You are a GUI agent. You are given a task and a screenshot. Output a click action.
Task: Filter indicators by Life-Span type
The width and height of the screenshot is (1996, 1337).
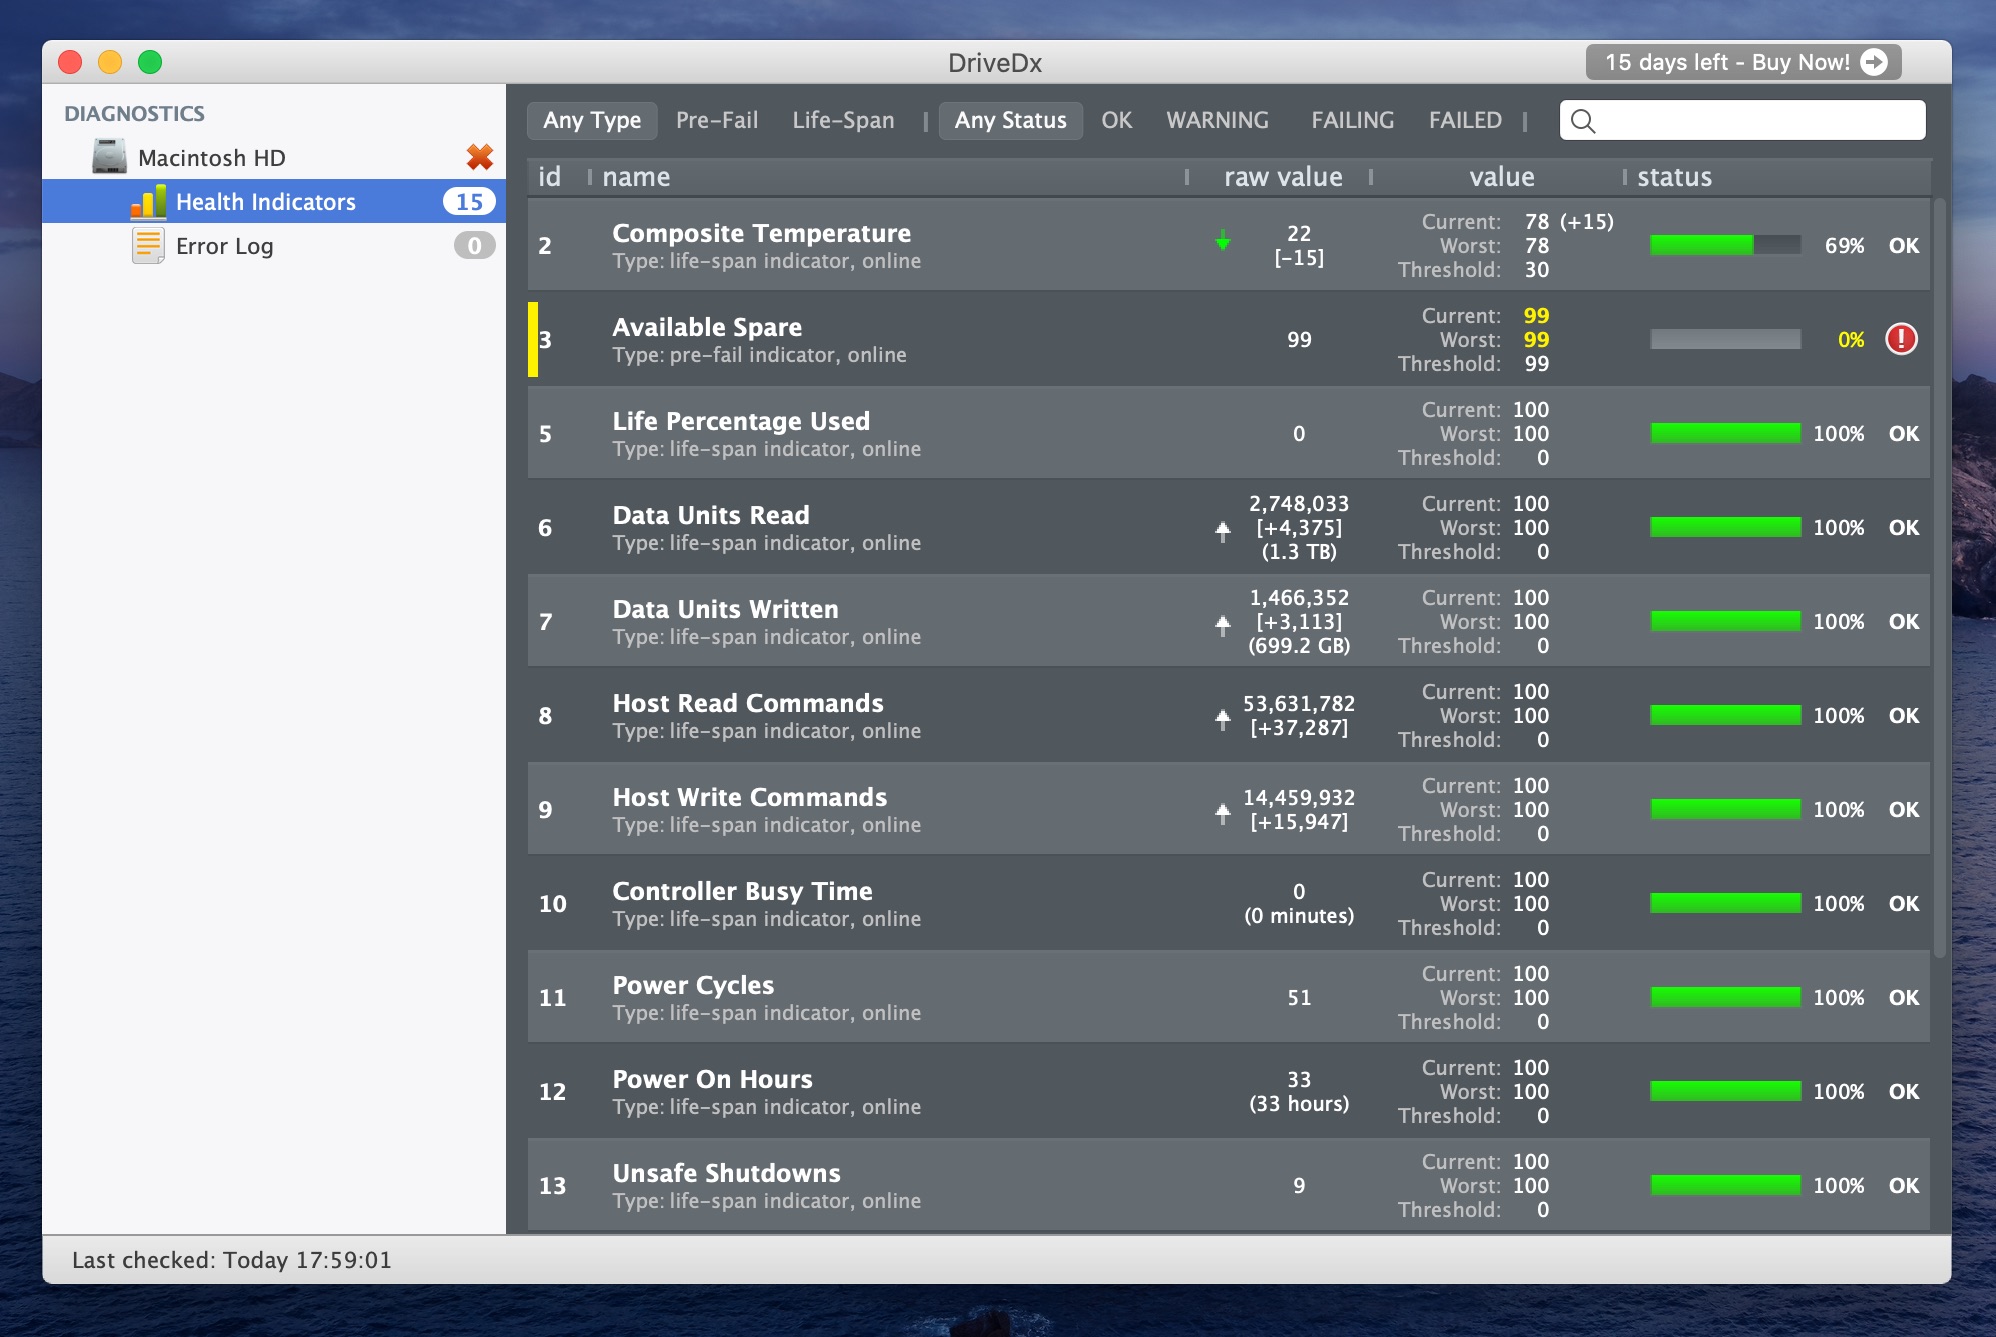tap(843, 120)
